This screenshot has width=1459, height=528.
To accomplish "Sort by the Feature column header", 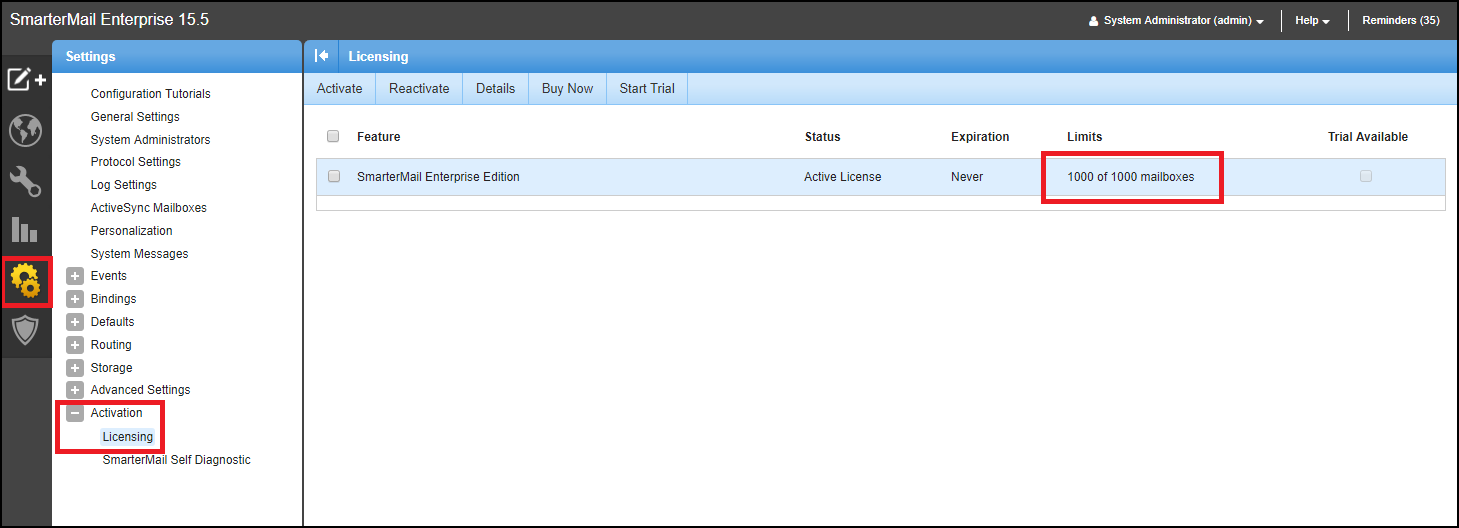I will coord(378,137).
